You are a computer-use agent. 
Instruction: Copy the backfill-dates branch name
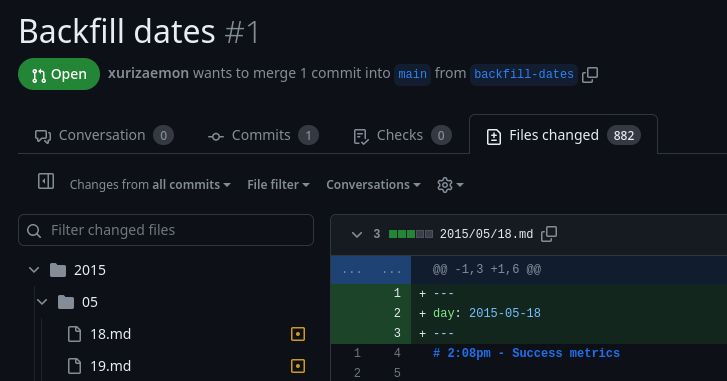pos(590,75)
